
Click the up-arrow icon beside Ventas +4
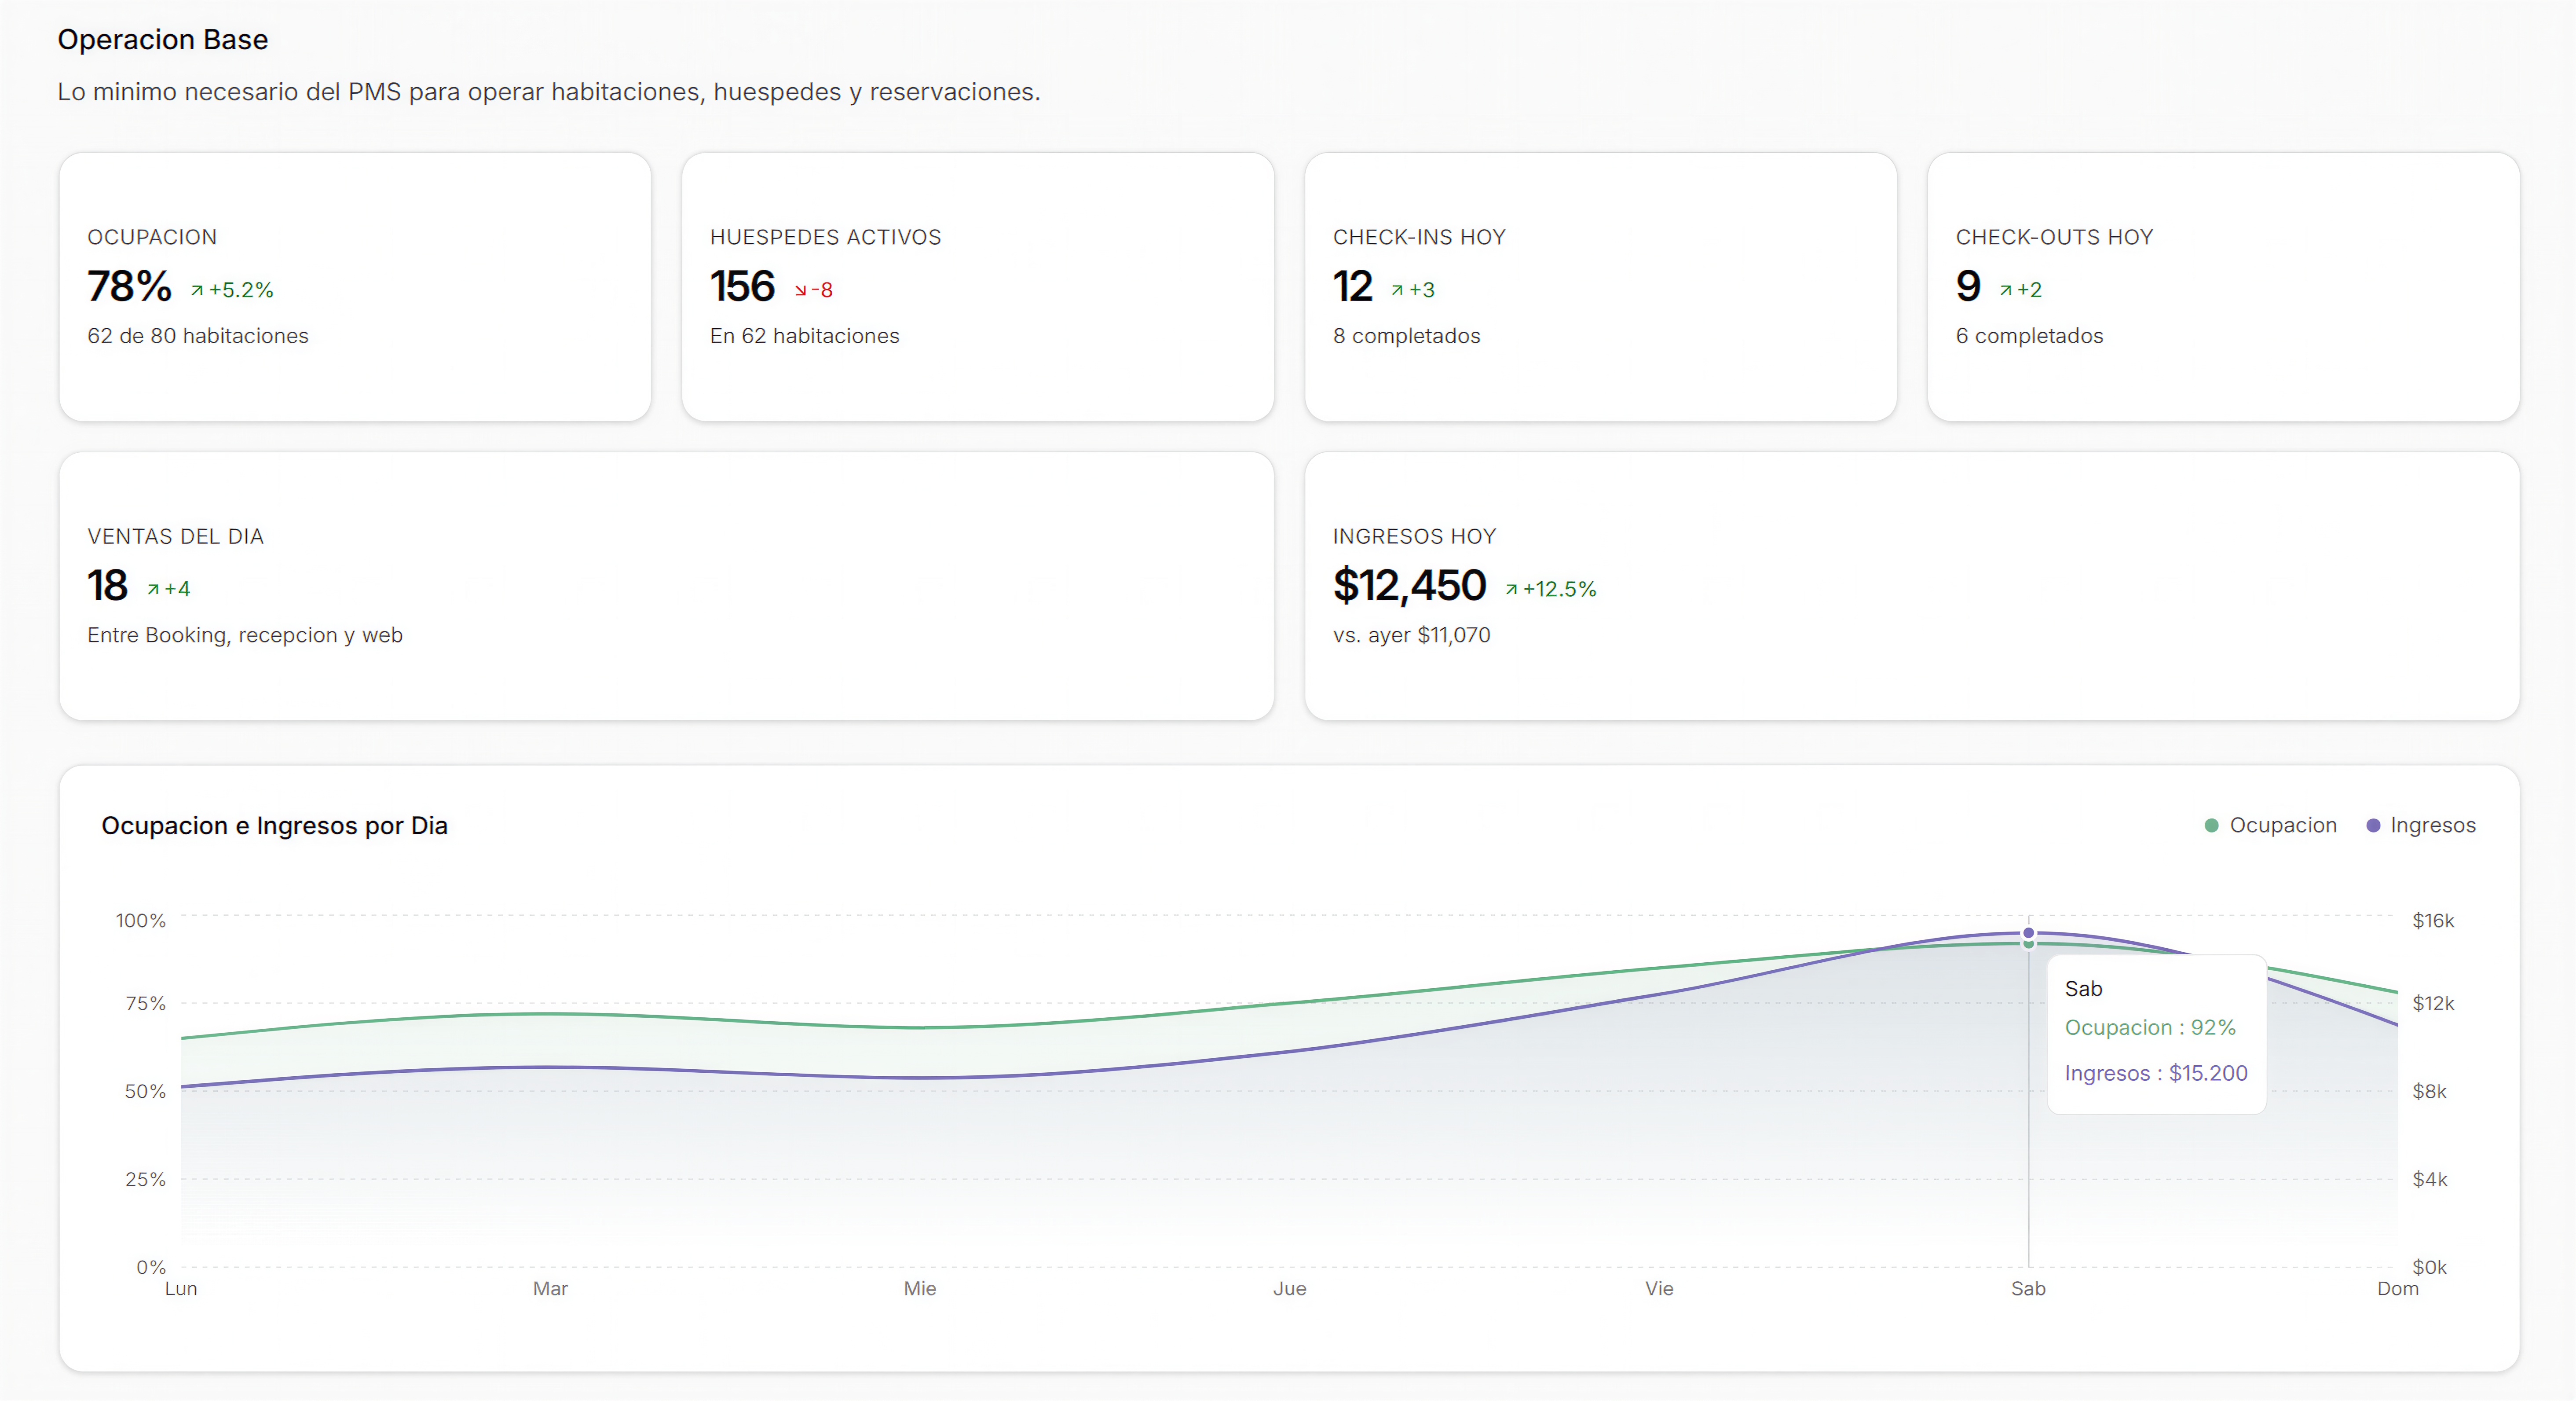pos(153,590)
